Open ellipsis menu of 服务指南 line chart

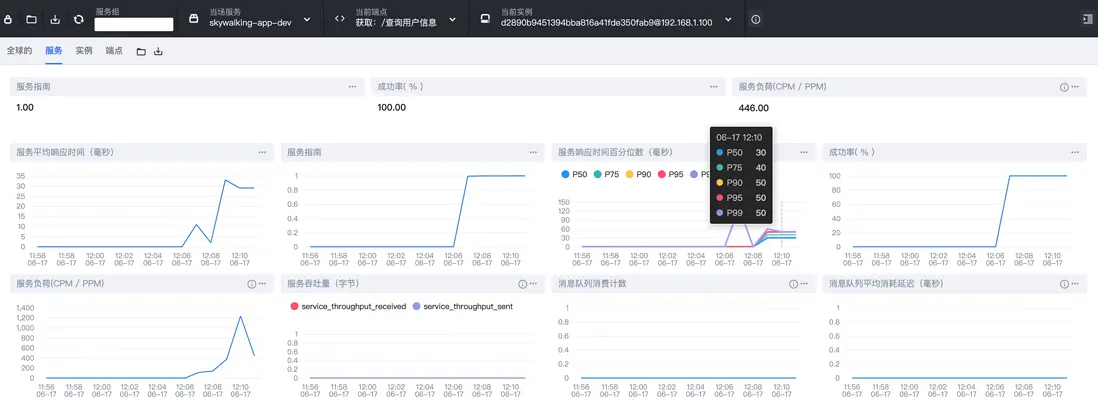(533, 152)
